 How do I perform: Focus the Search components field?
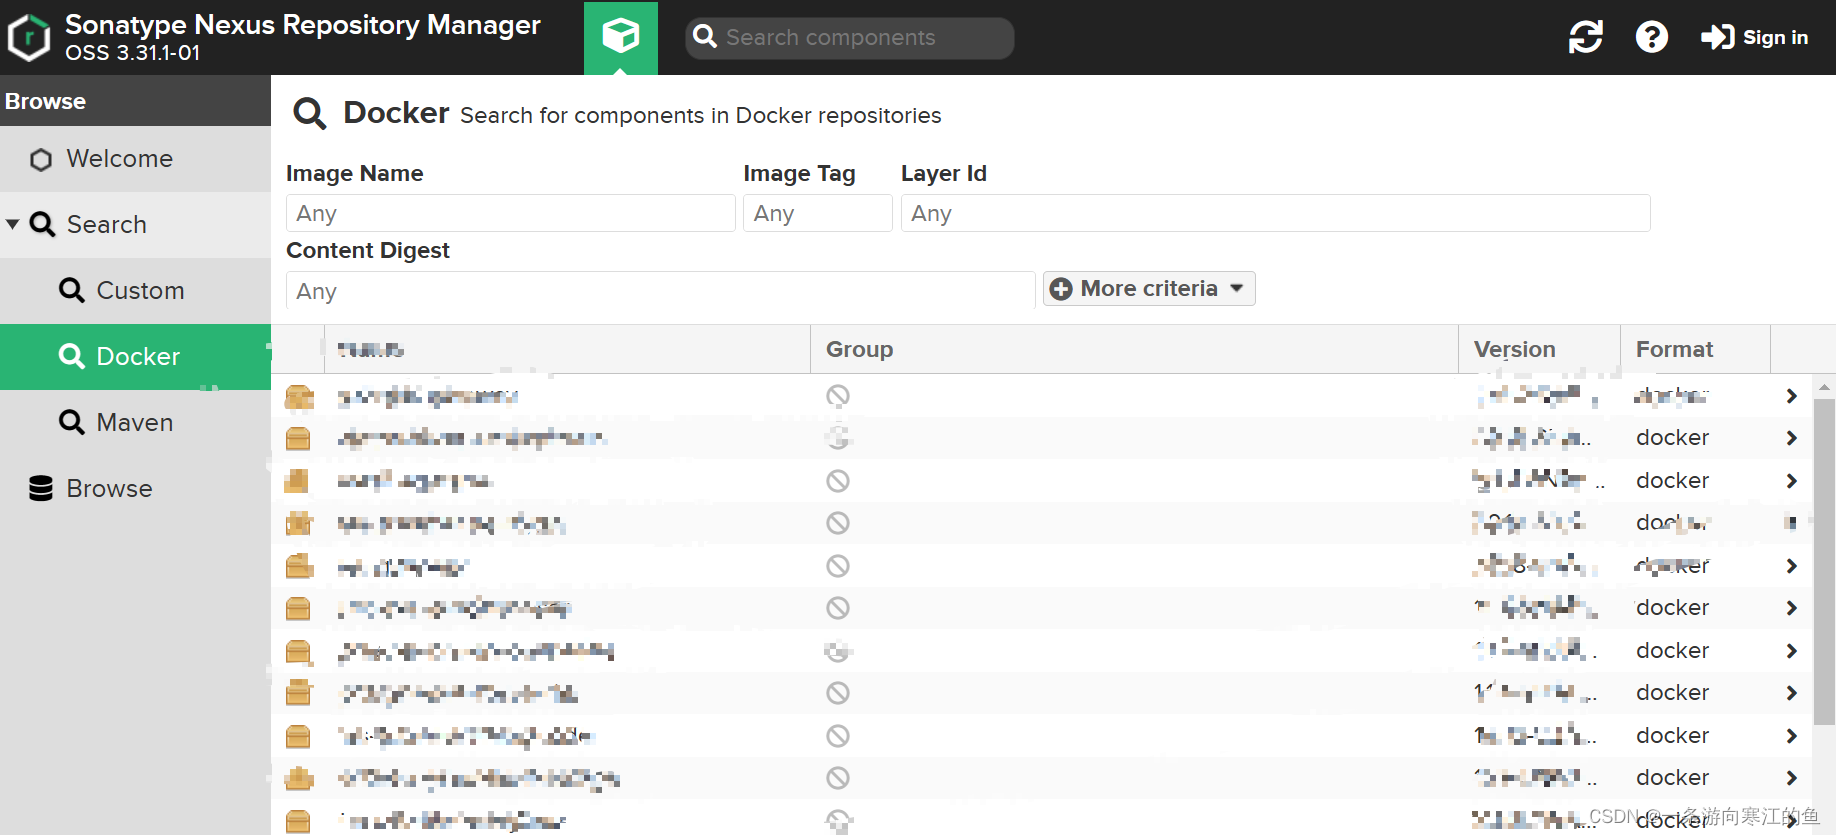click(850, 38)
